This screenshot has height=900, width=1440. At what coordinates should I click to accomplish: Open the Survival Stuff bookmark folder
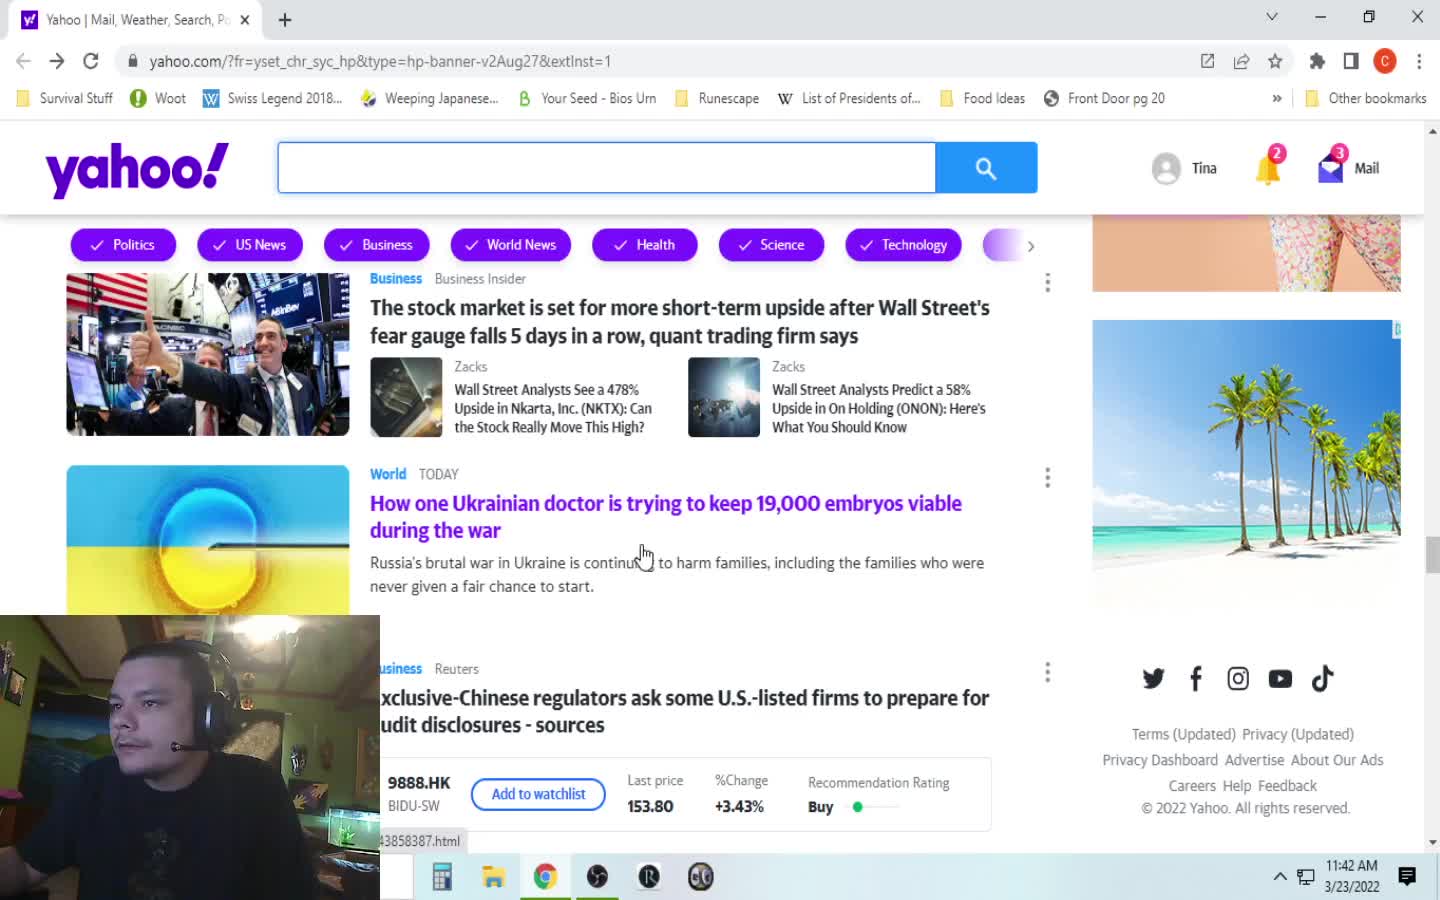click(x=65, y=98)
